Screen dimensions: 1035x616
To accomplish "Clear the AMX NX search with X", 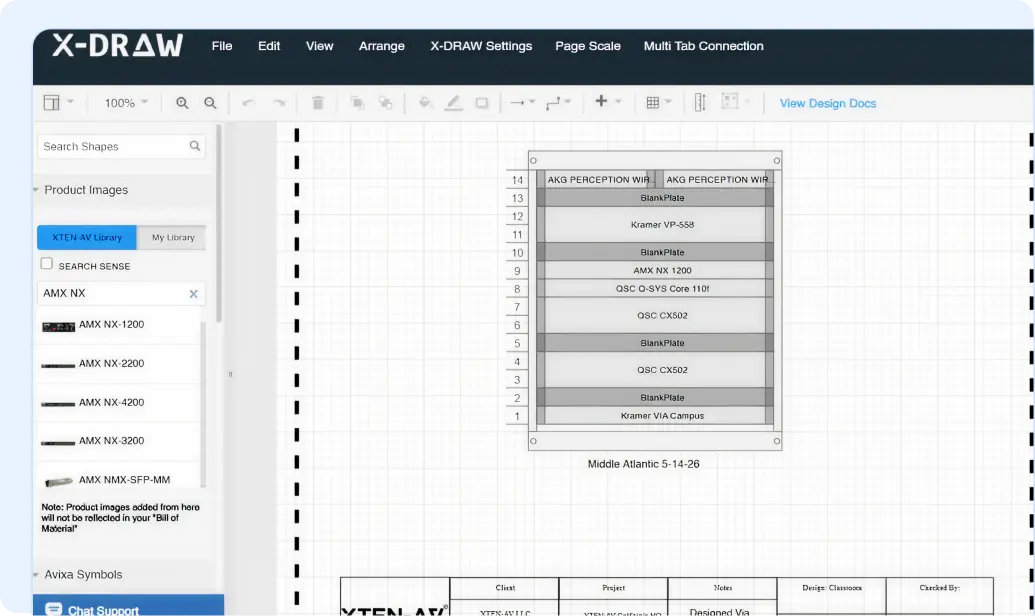I will coord(193,294).
